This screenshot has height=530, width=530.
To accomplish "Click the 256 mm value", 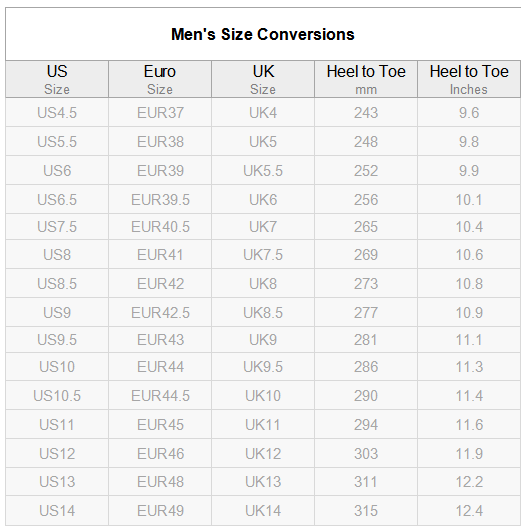I will click(x=366, y=199).
